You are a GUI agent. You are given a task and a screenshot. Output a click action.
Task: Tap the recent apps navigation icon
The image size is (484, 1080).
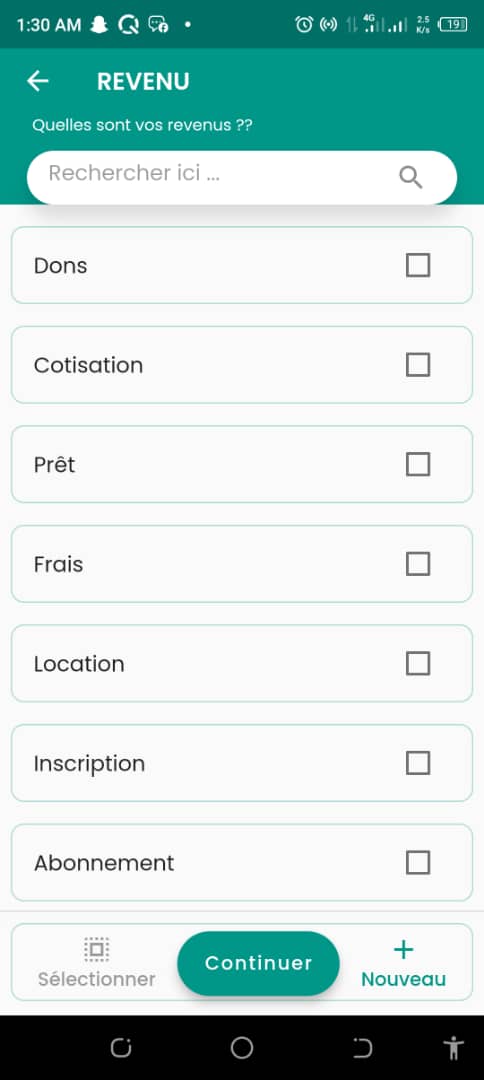click(x=120, y=1048)
